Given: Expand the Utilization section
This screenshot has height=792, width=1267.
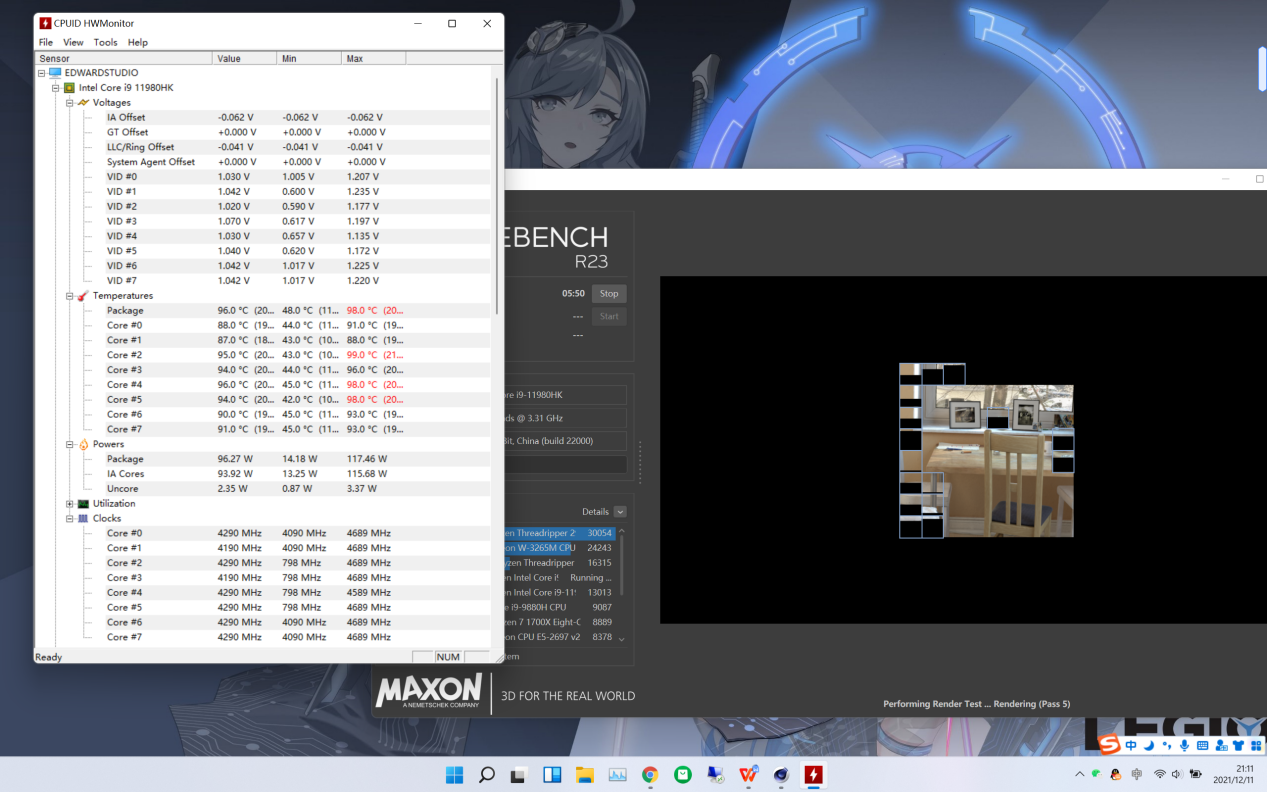Looking at the screenshot, I should tap(69, 504).
